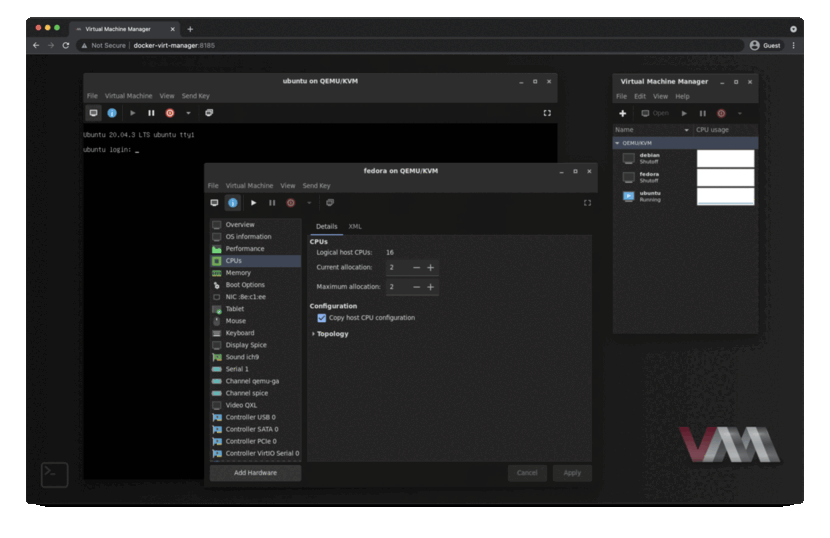830x538 pixels.
Task: Click run icon in Virtual Machine Manager toolbar
Action: tap(684, 113)
